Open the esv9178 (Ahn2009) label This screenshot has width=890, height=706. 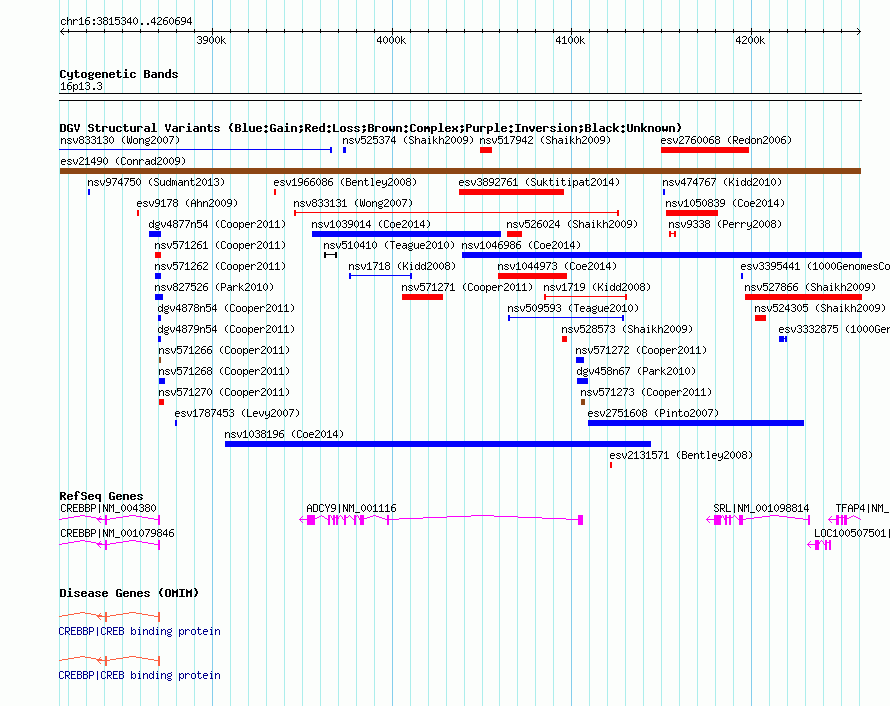(x=187, y=203)
